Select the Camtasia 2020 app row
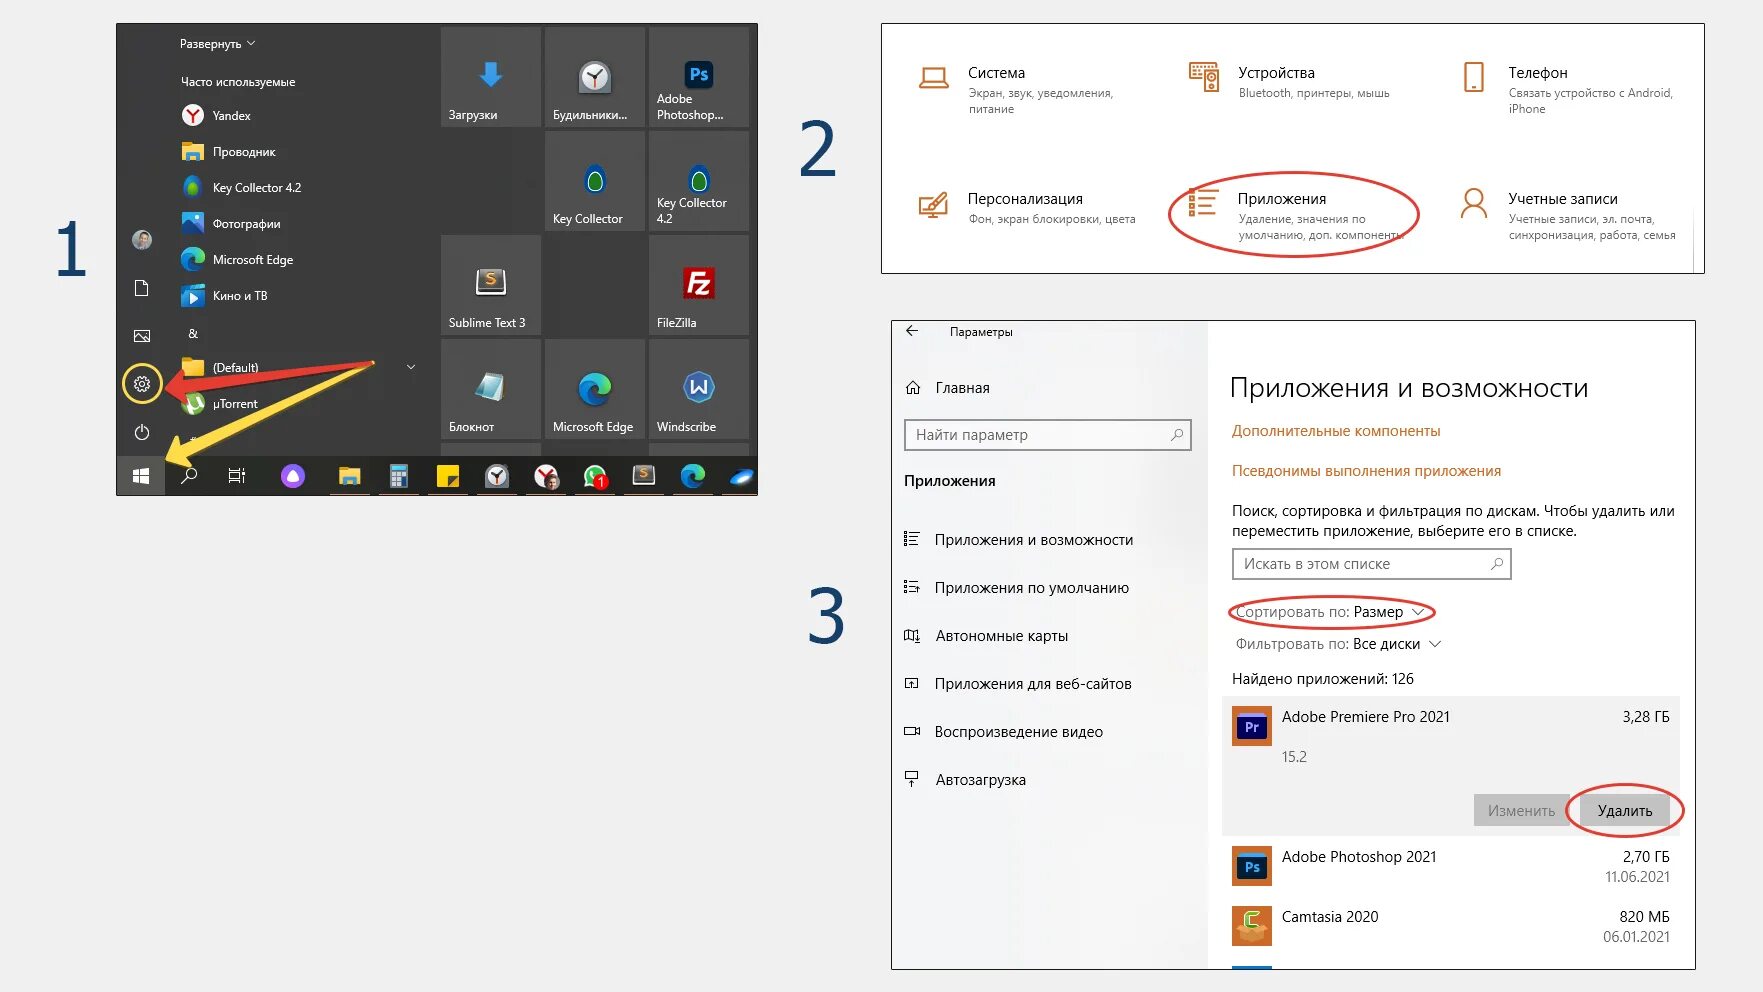 tap(1451, 926)
